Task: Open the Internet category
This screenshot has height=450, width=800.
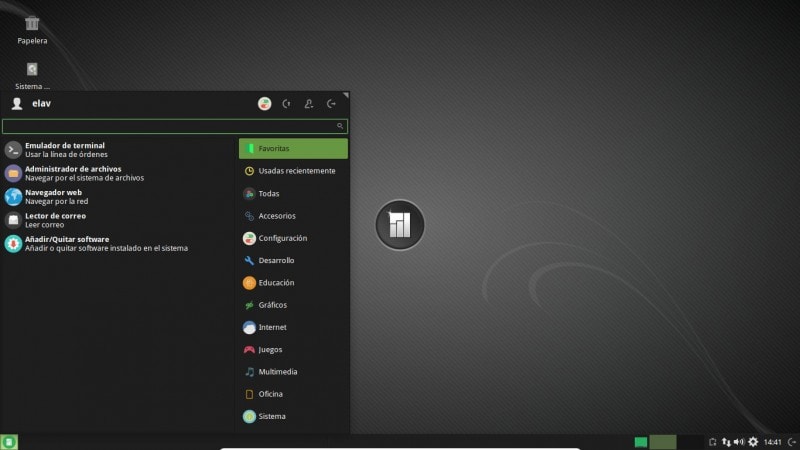Action: pos(293,327)
